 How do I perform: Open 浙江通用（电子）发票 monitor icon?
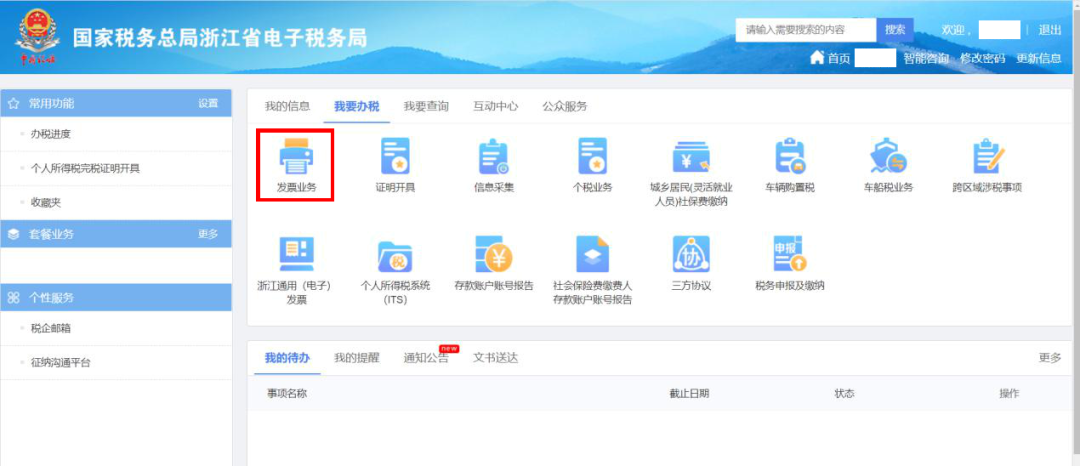click(296, 254)
